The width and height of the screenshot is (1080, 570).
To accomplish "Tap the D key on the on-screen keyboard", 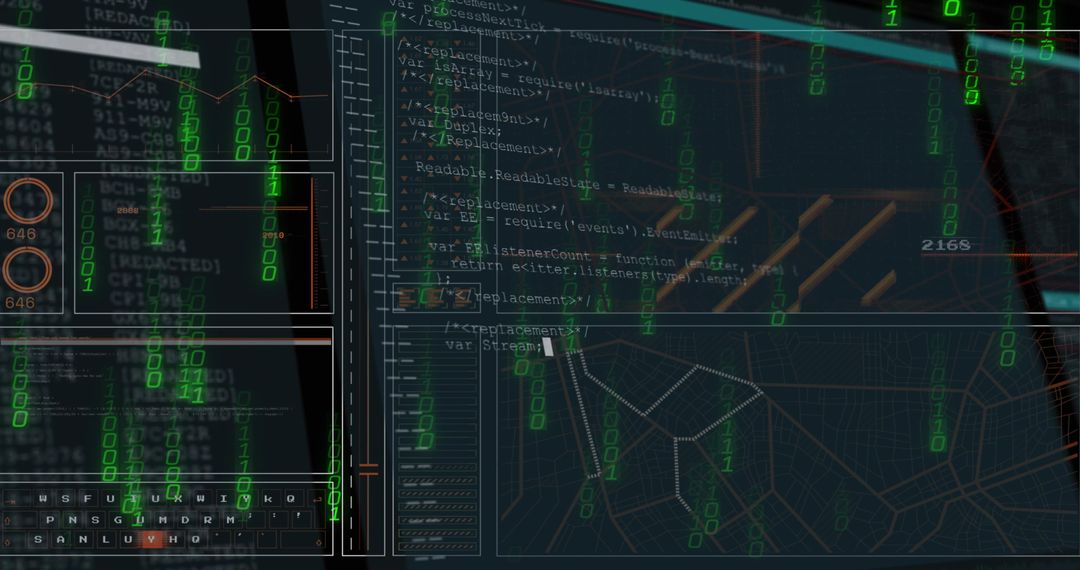I will tap(185, 520).
